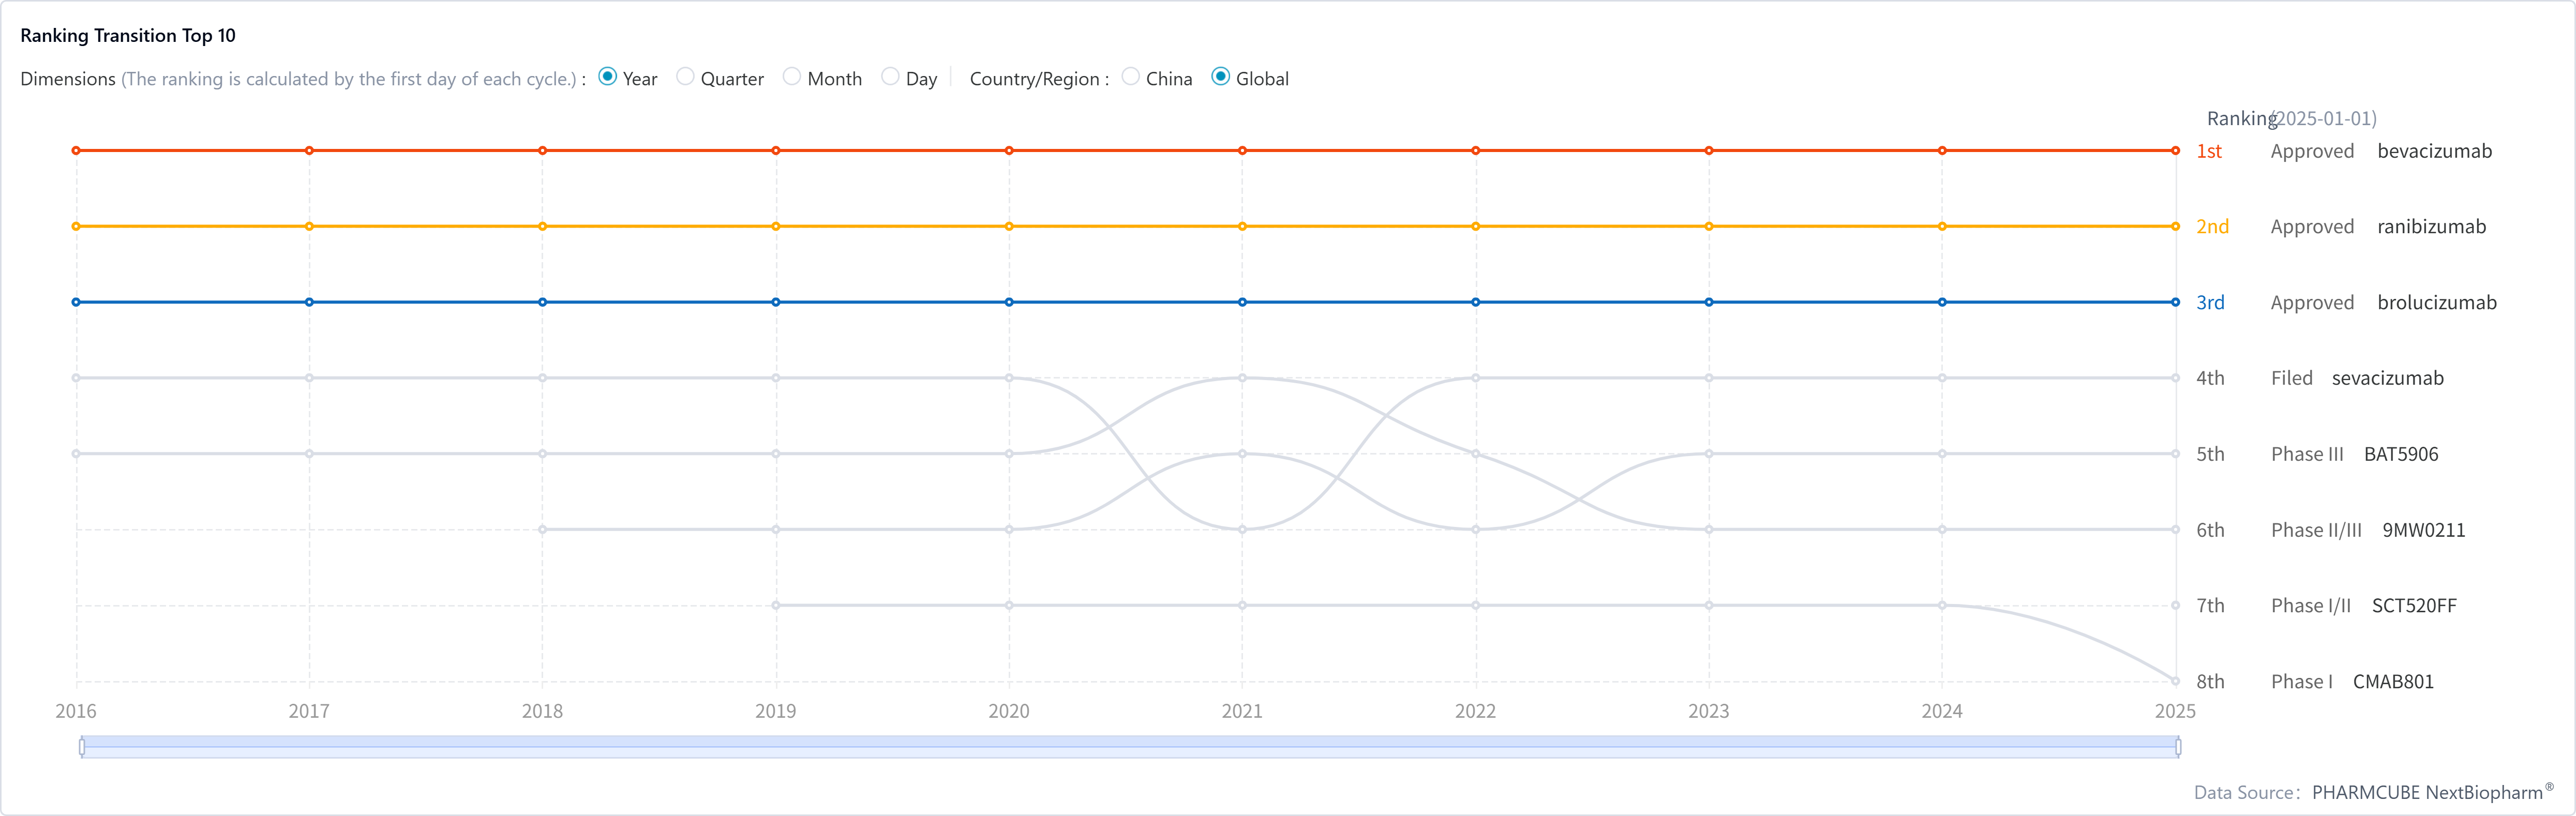Click the blue 3rd-rank point at 2018
This screenshot has width=2576, height=816.
pyautogui.click(x=542, y=302)
